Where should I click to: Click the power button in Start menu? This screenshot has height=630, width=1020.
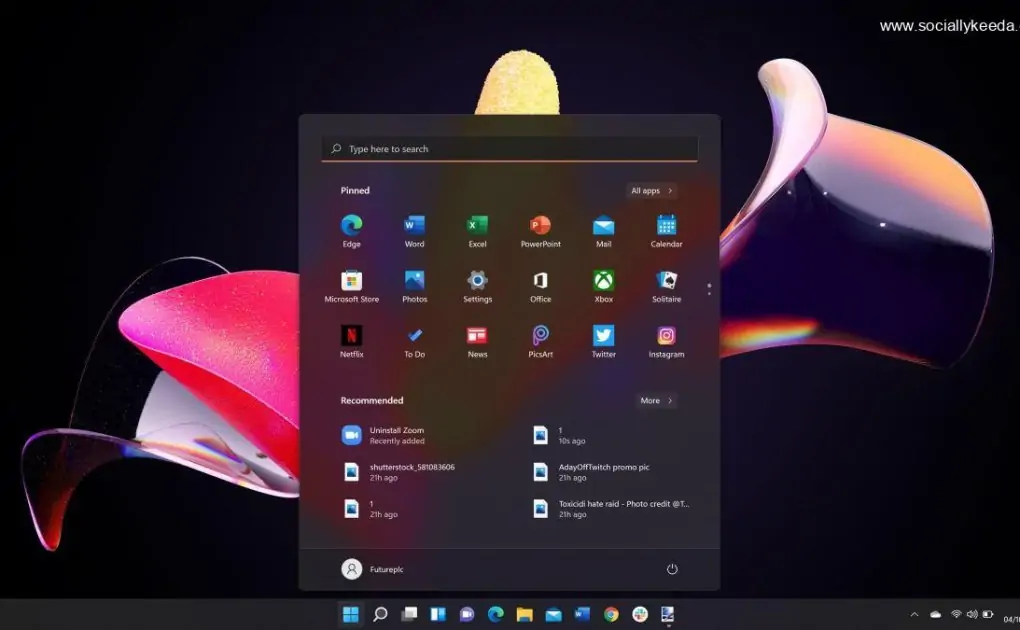coord(672,569)
